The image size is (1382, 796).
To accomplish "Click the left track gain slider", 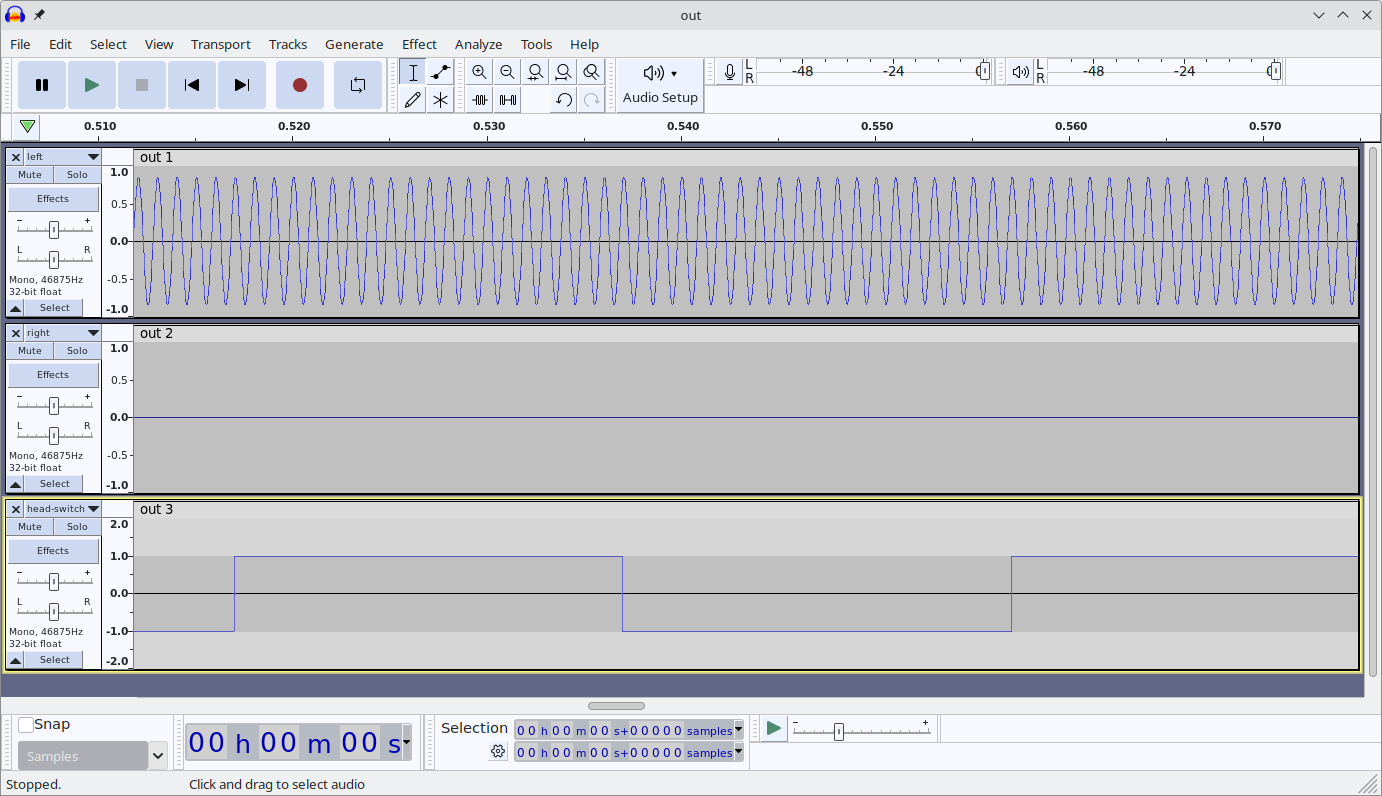I will point(54,229).
